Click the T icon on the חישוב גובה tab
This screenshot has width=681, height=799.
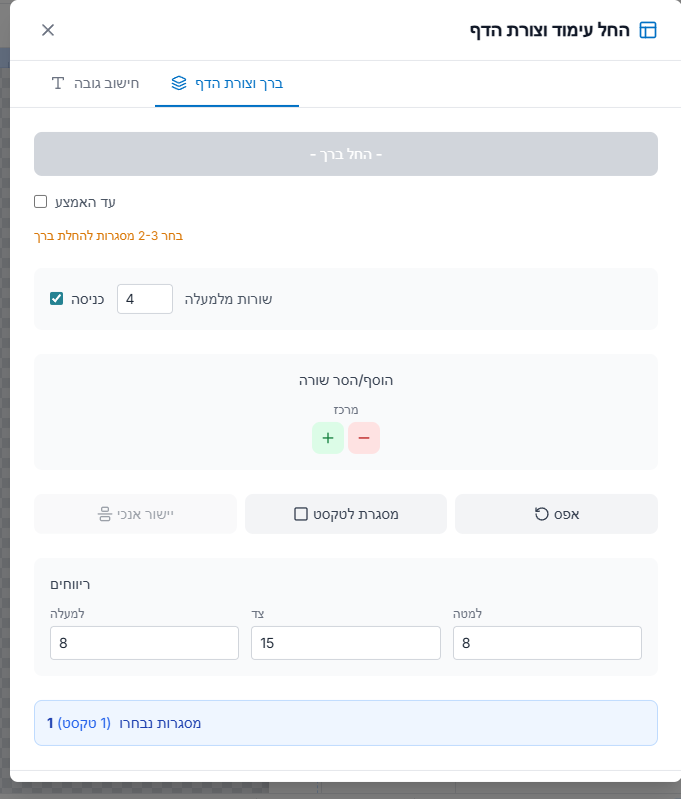tap(58, 83)
